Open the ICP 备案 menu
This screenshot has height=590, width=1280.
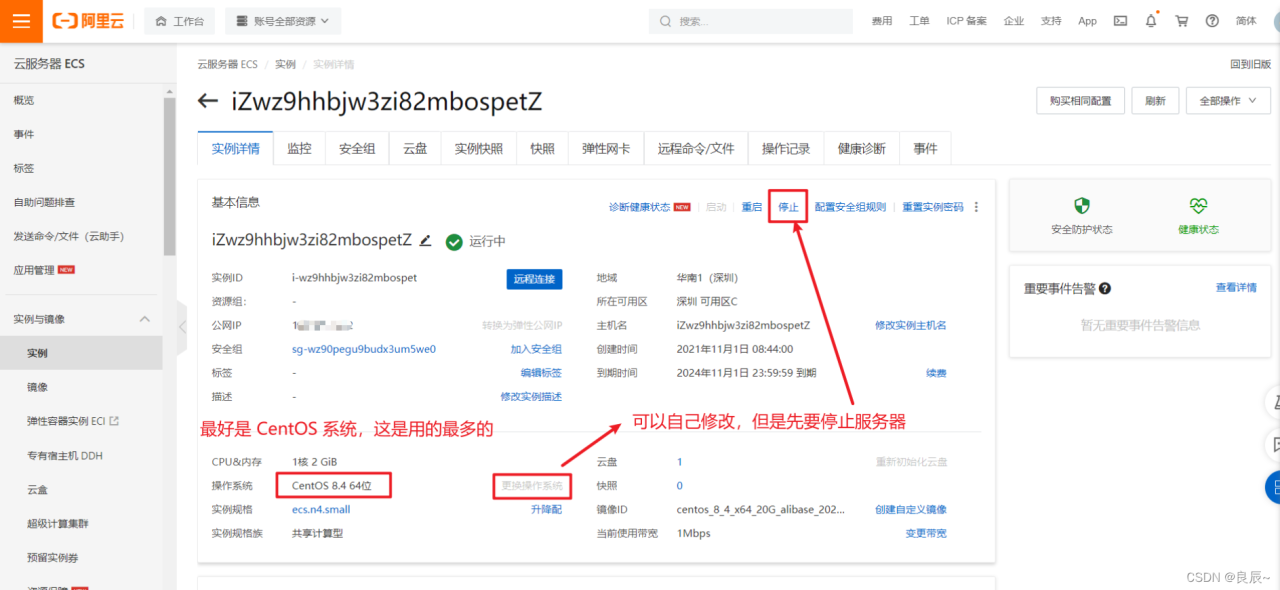(x=966, y=21)
